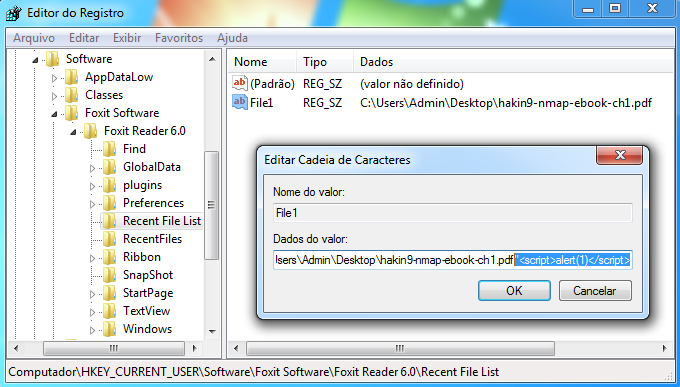Click the Classes folder icon
Viewport: 680px width, 387px height.
(x=72, y=95)
